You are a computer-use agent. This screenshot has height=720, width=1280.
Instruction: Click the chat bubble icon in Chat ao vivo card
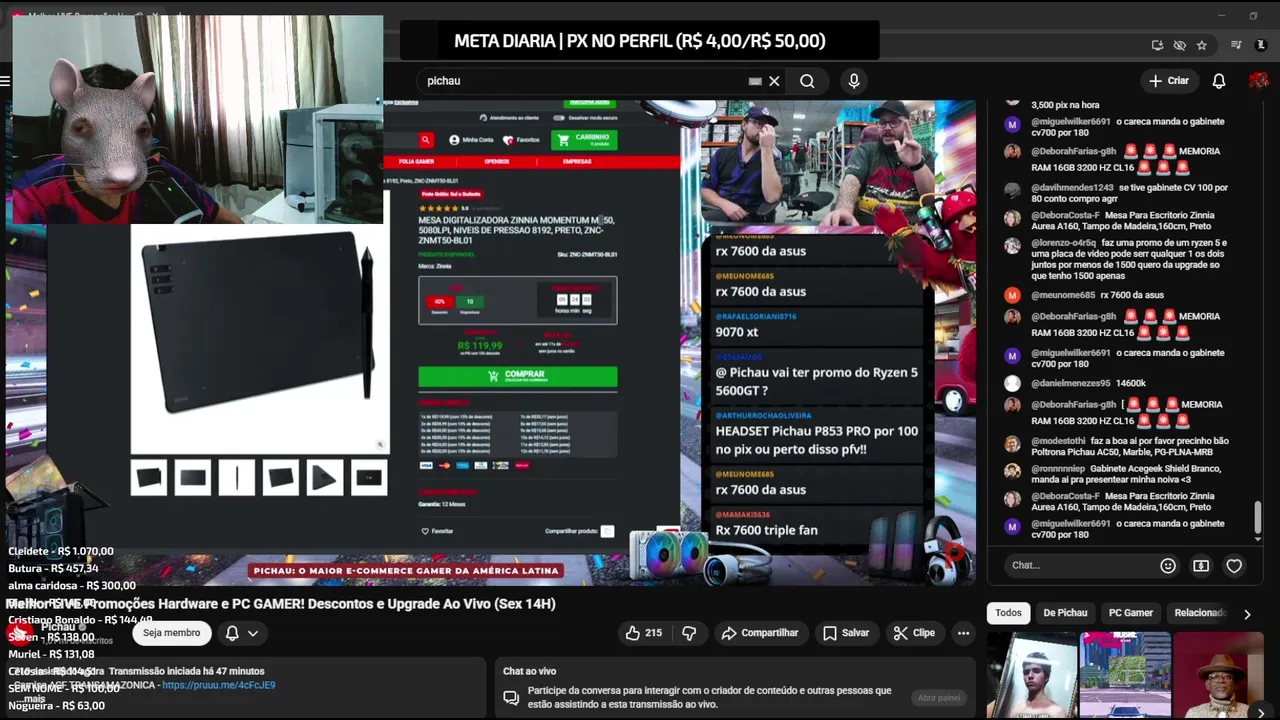[x=511, y=697]
